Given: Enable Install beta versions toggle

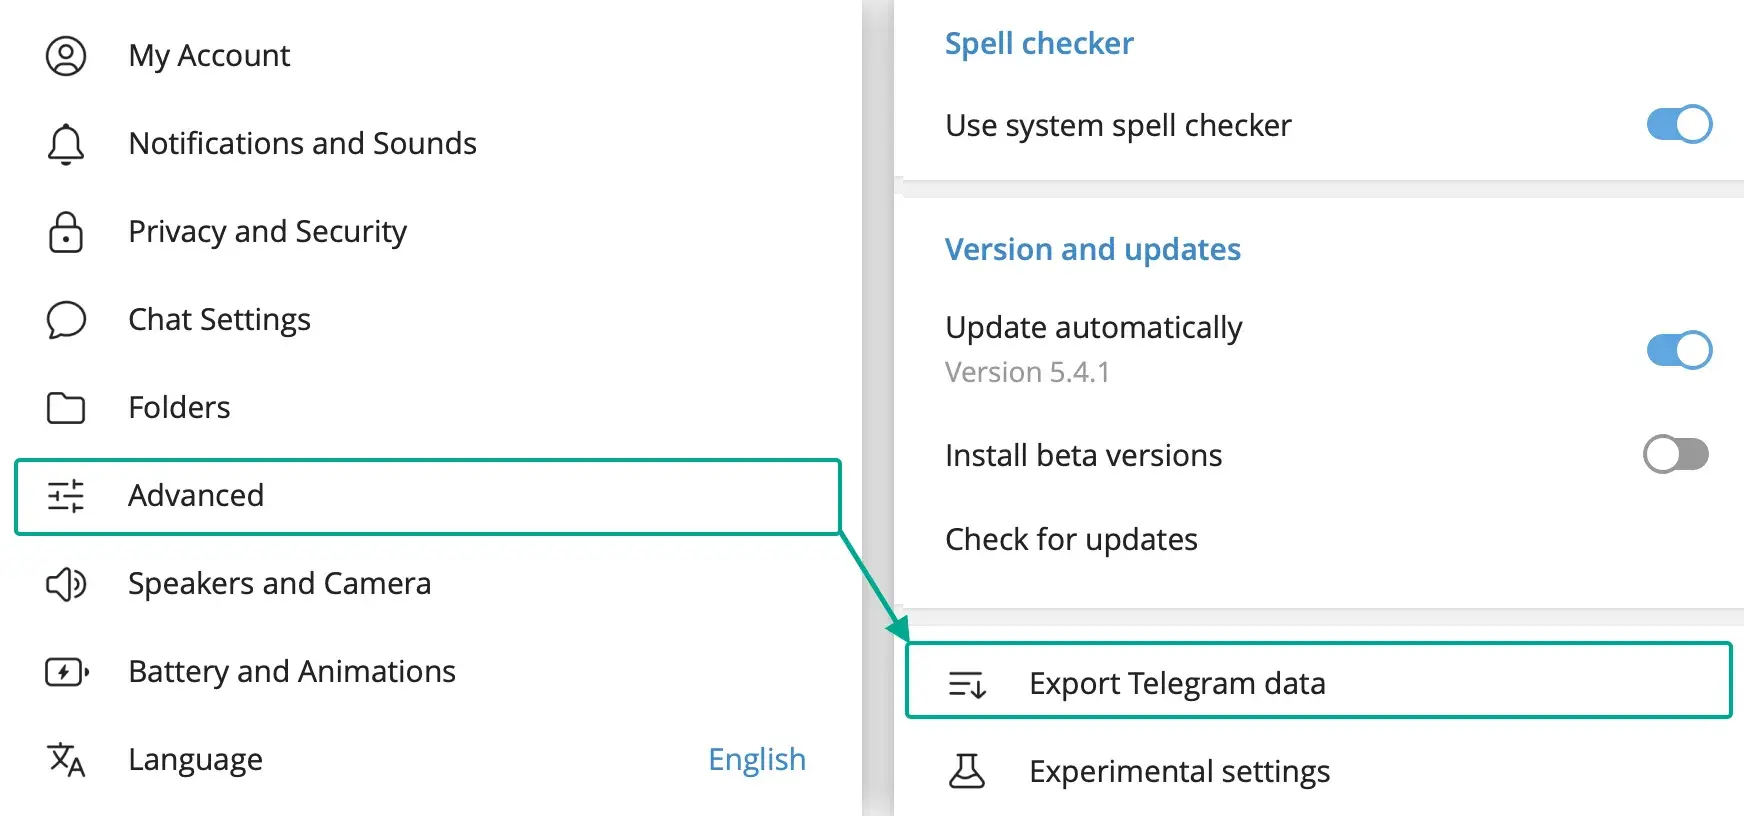Looking at the screenshot, I should click(x=1676, y=454).
